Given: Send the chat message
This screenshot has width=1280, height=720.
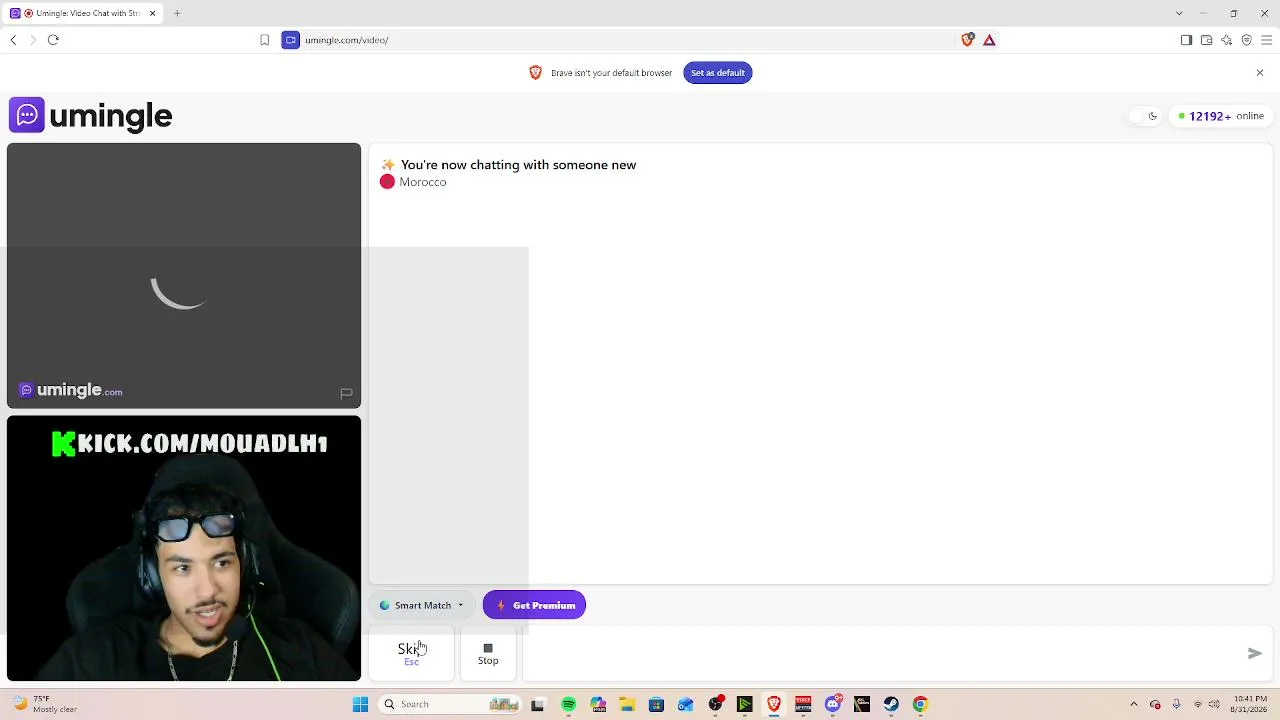Looking at the screenshot, I should (x=1255, y=653).
